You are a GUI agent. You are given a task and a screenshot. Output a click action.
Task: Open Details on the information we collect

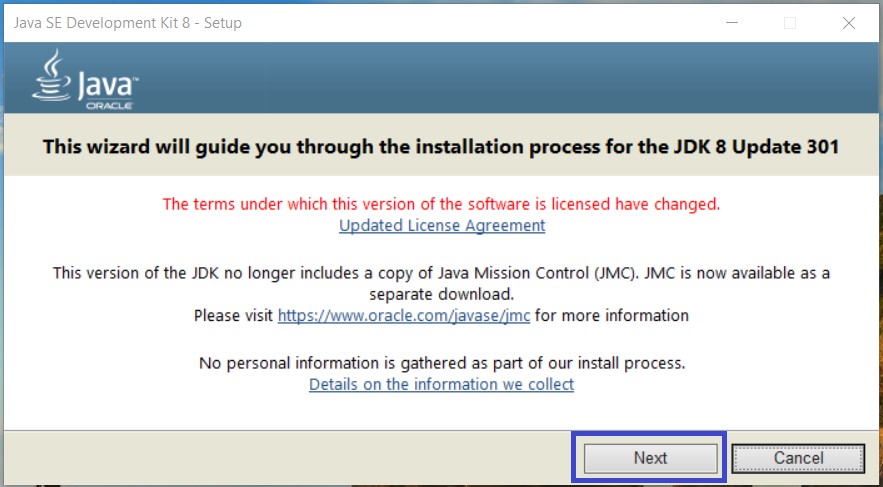[441, 384]
